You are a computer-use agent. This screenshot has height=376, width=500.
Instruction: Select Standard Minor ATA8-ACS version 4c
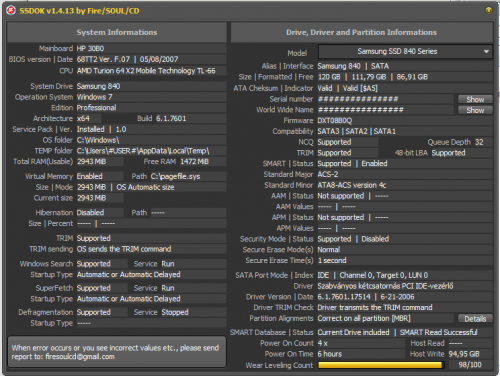tap(352, 185)
